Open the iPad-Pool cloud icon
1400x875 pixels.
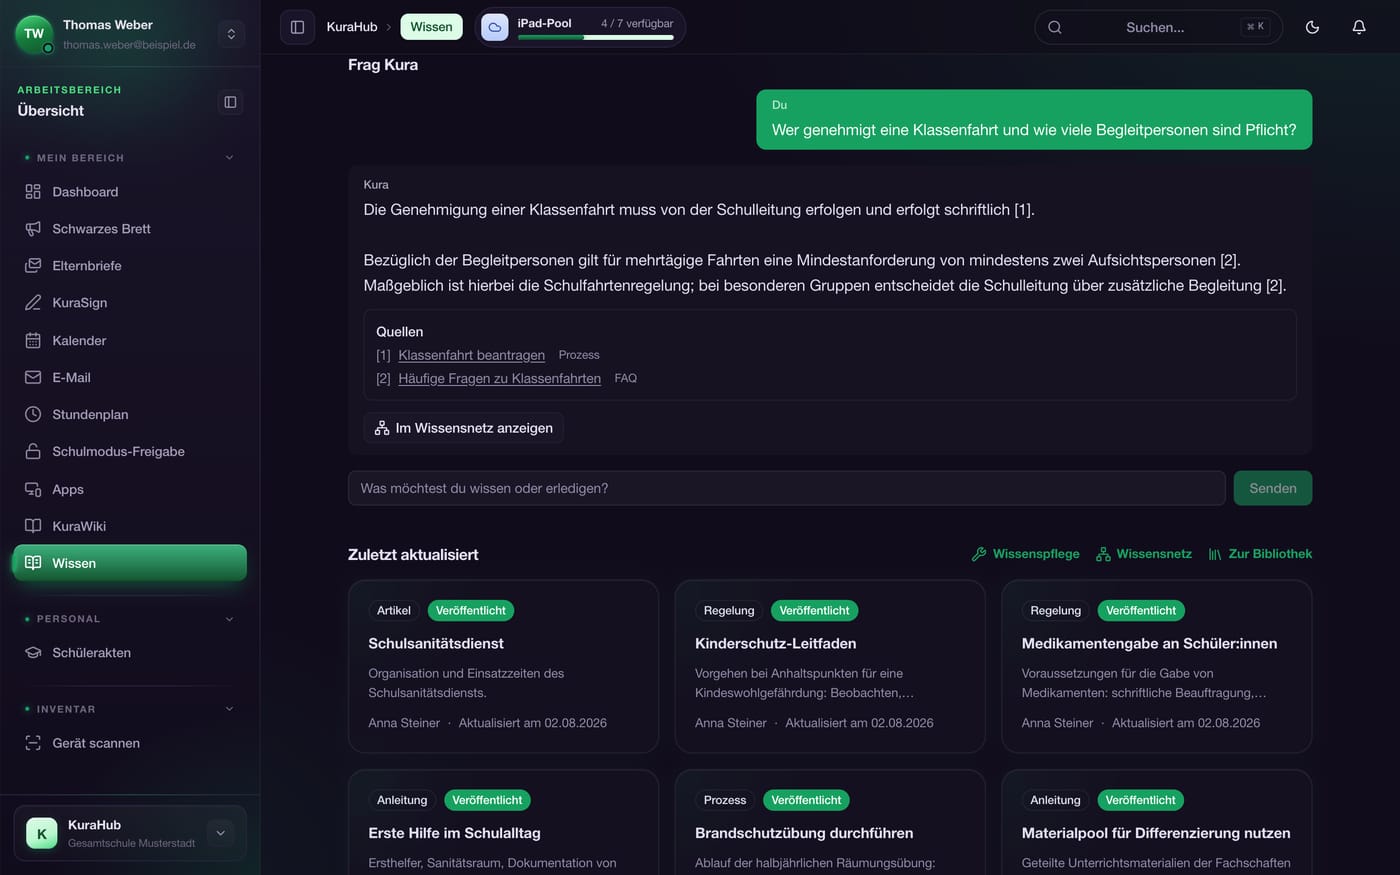(494, 27)
